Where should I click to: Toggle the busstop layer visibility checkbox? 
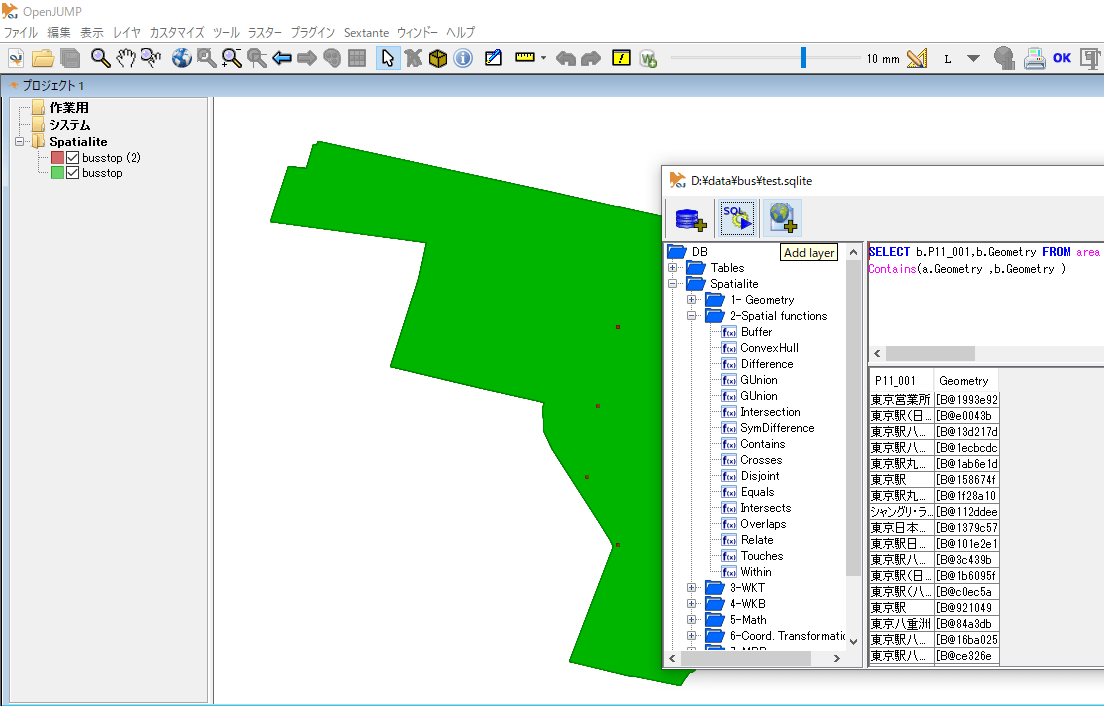(x=73, y=173)
